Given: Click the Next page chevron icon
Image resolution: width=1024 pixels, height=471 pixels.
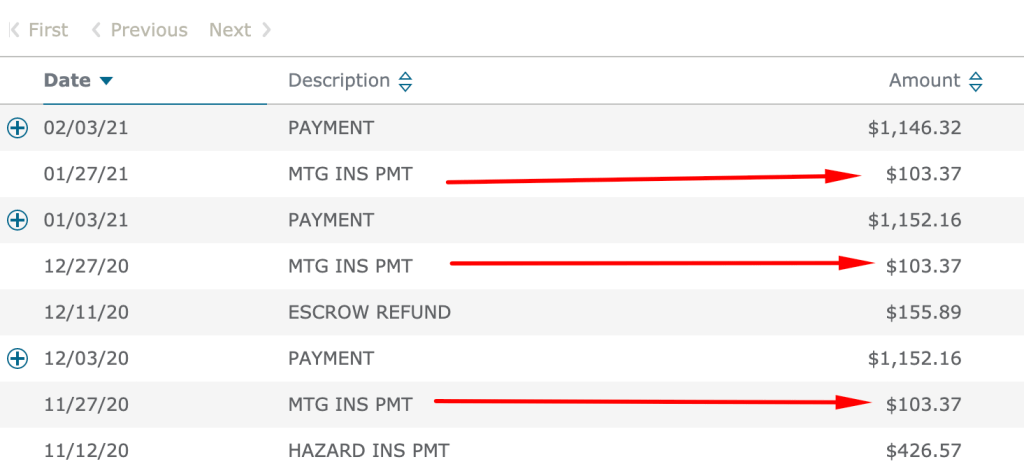Looking at the screenshot, I should pos(266,30).
